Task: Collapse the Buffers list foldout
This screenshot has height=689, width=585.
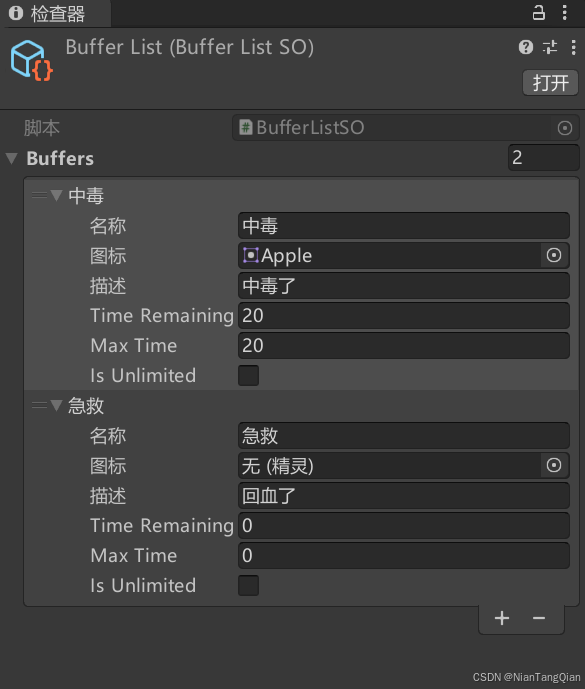Action: (x=12, y=158)
